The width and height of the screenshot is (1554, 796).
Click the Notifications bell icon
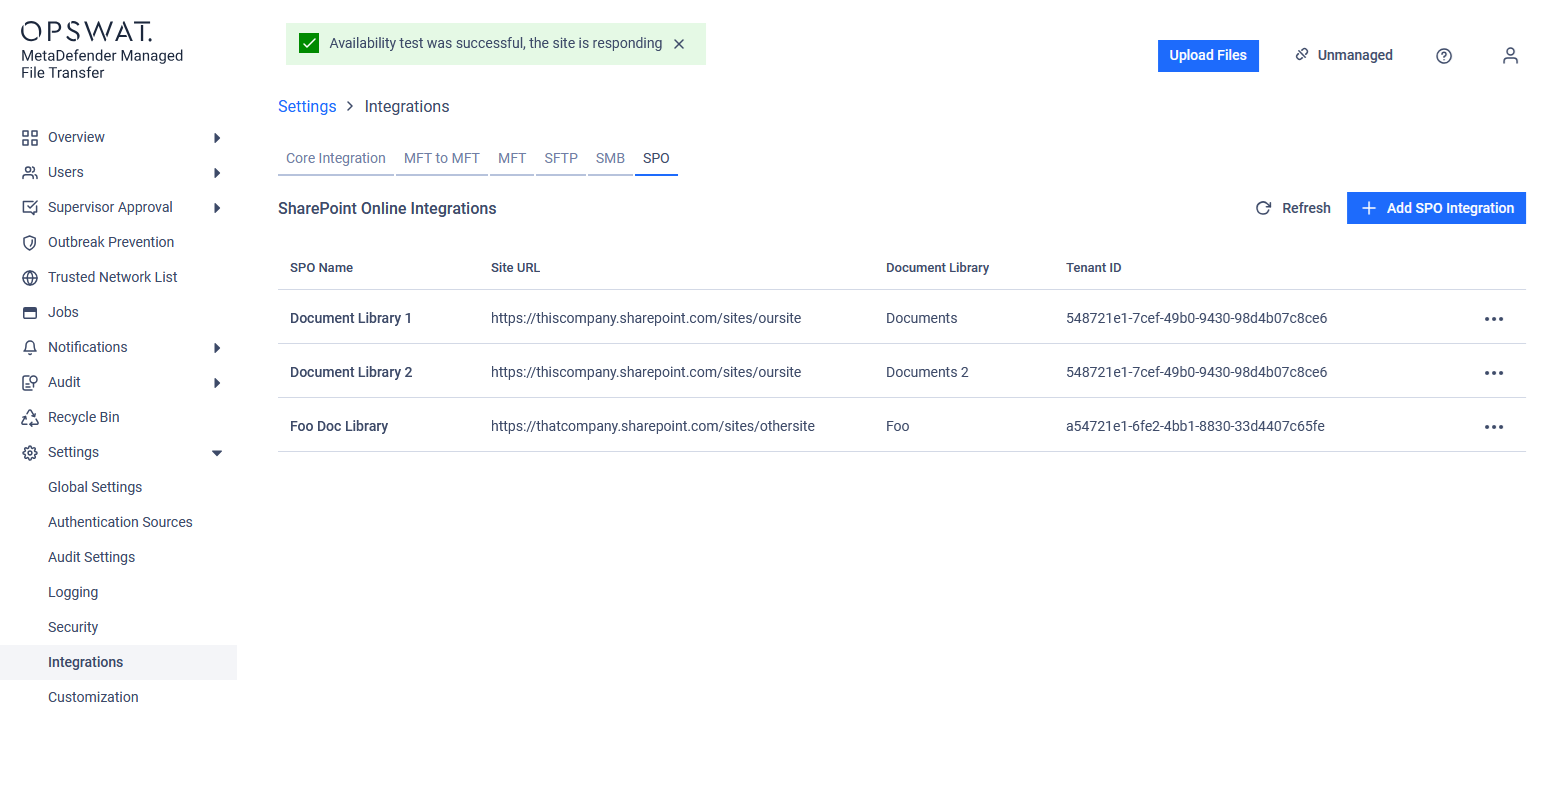point(30,348)
